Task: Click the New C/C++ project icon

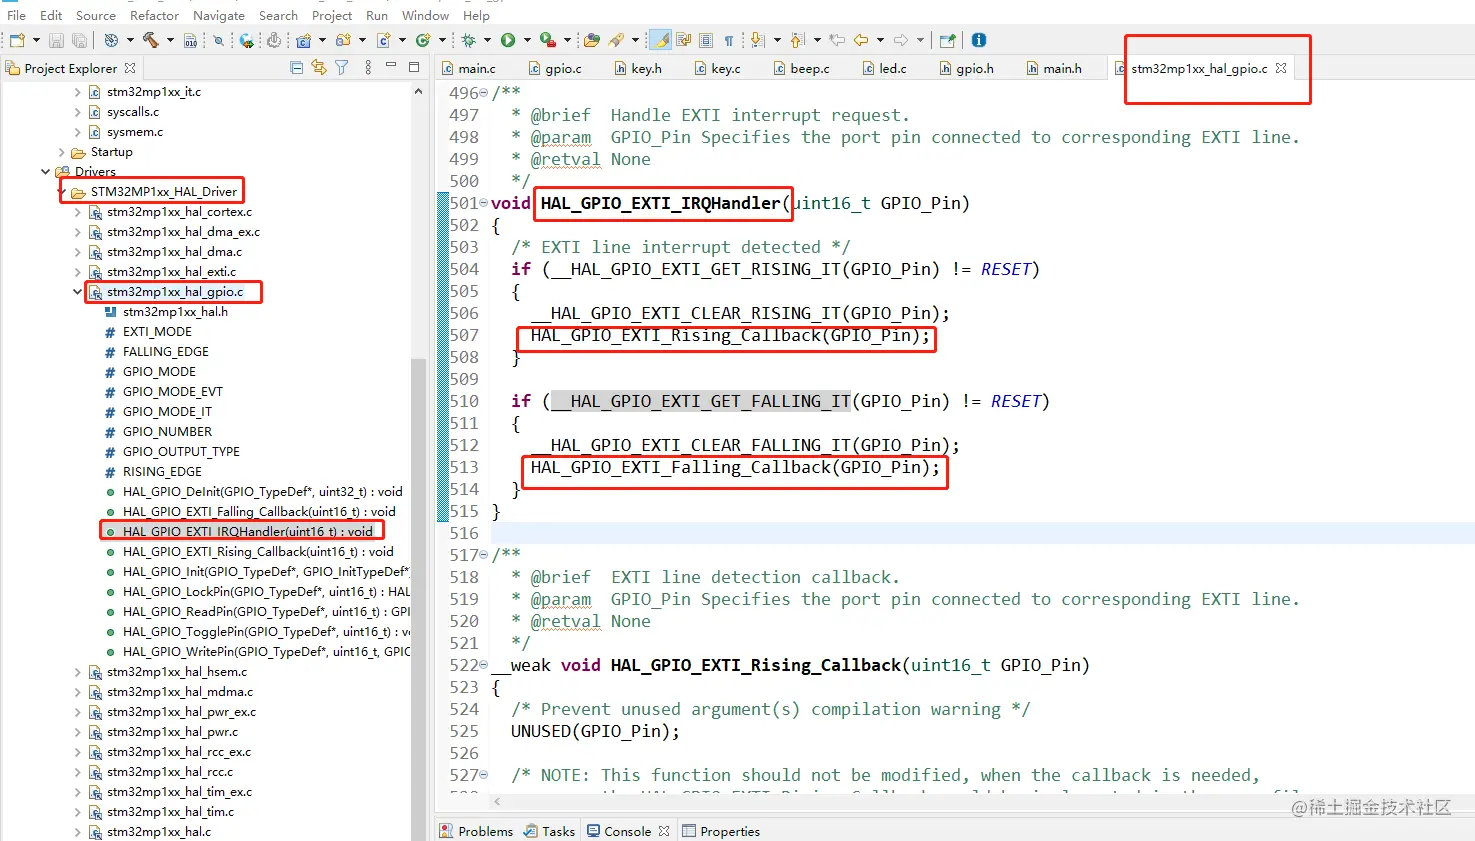Action: click(303, 40)
